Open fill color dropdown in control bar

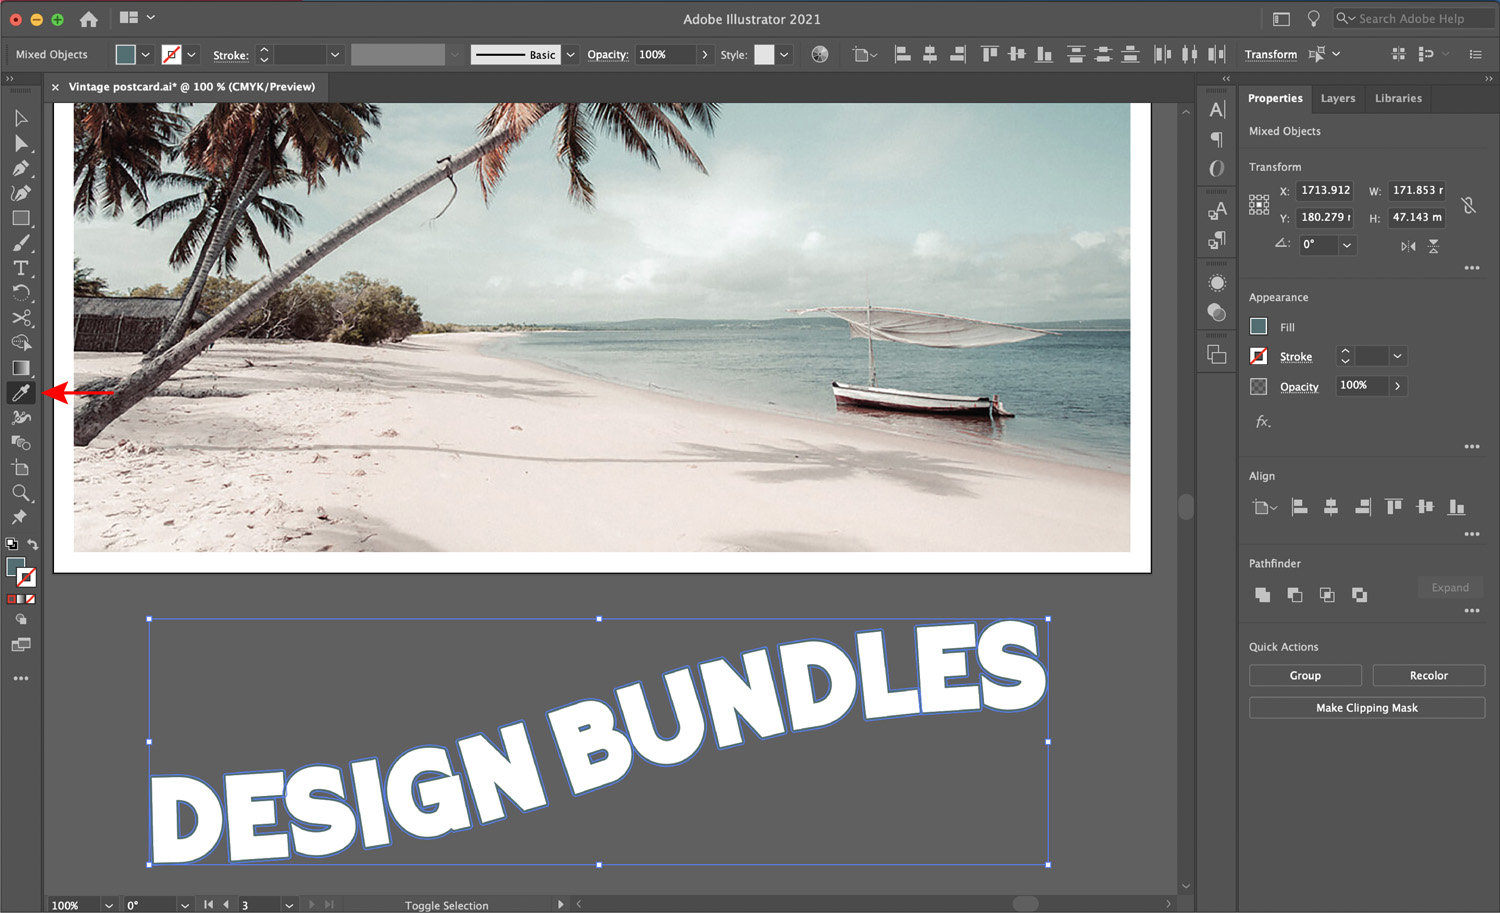[146, 55]
